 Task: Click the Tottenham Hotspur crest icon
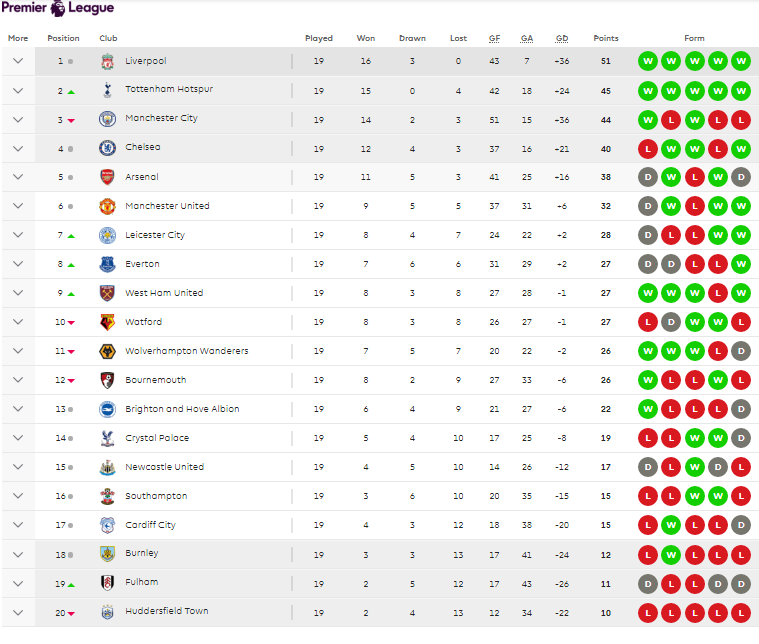tap(107, 90)
